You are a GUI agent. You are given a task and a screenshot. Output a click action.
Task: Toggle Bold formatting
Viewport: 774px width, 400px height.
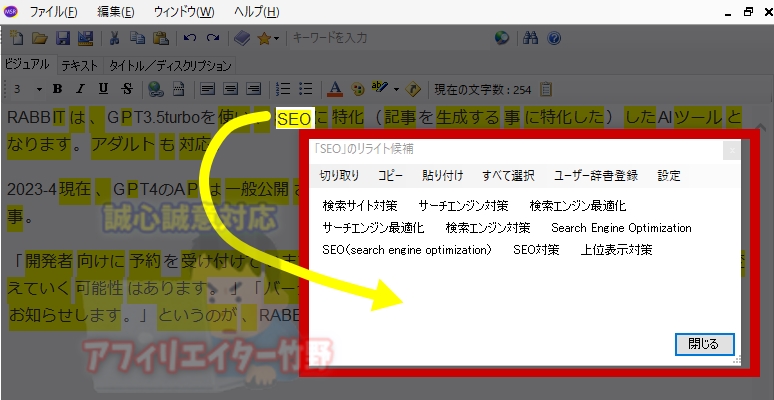click(57, 90)
